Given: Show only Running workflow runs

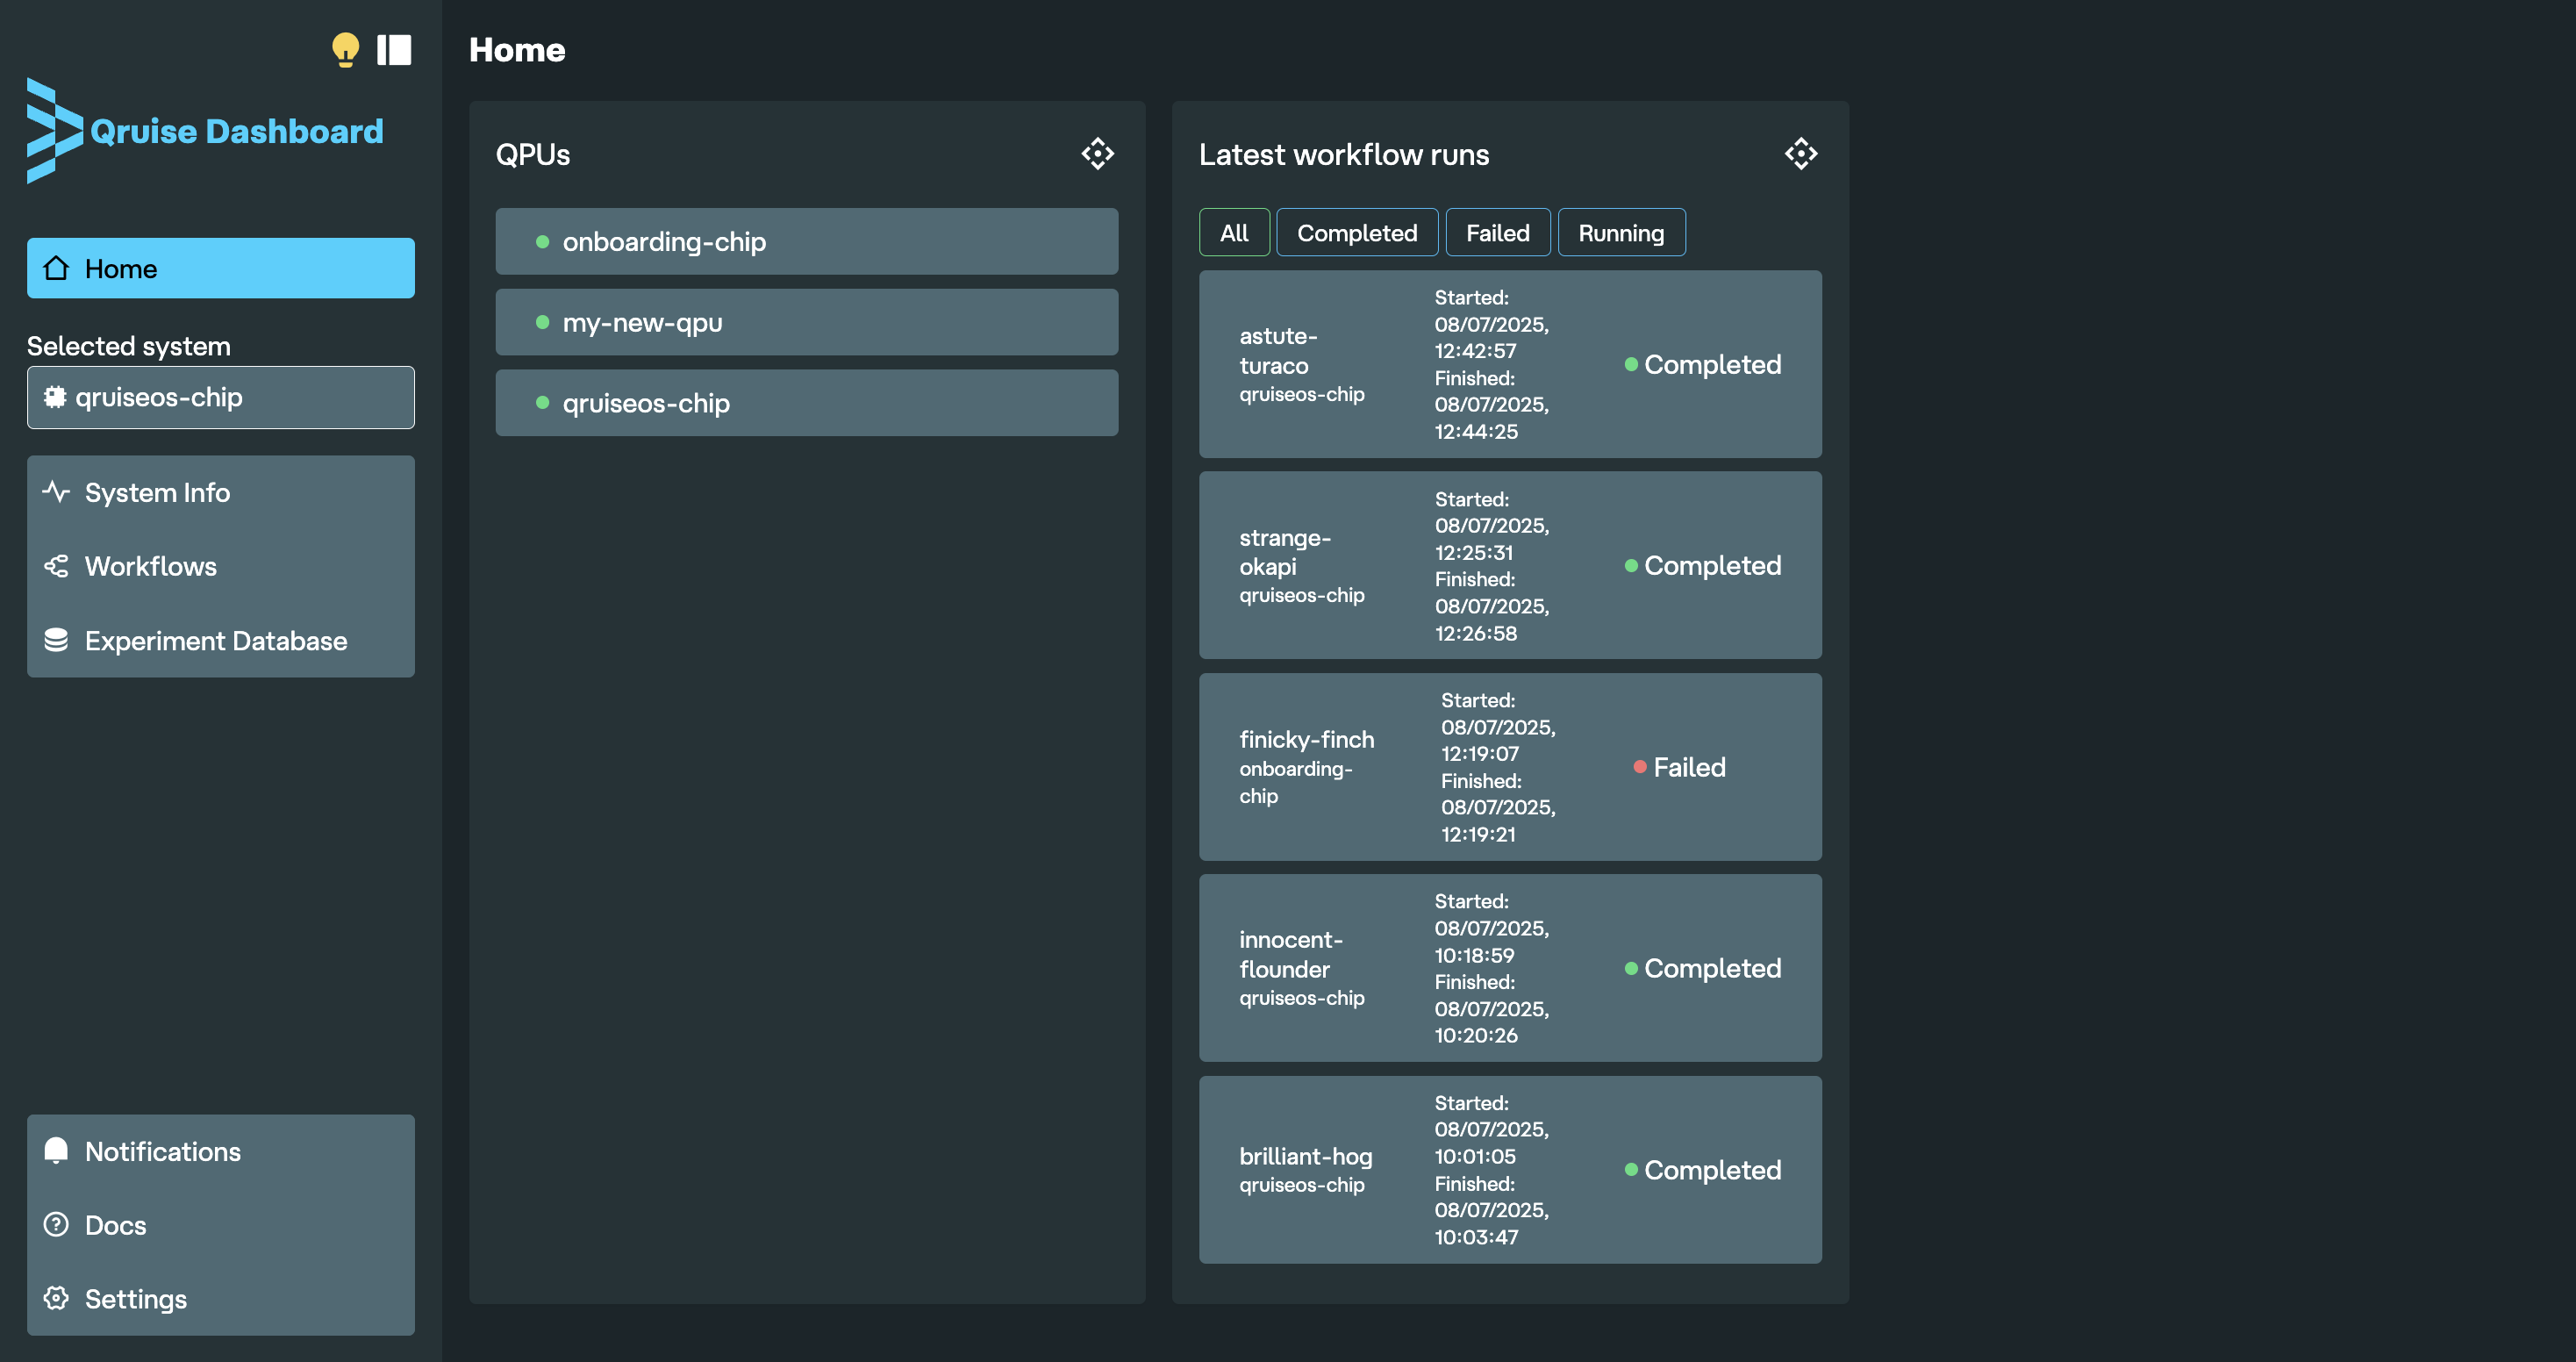Looking at the screenshot, I should 1620,233.
